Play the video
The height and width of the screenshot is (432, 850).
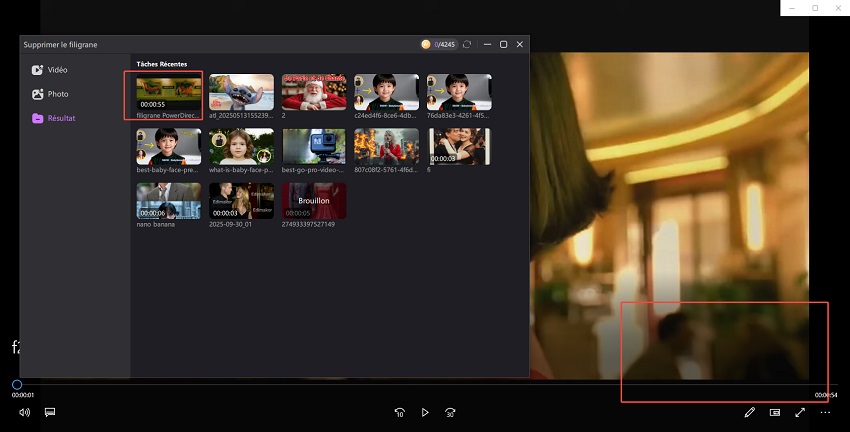point(425,412)
